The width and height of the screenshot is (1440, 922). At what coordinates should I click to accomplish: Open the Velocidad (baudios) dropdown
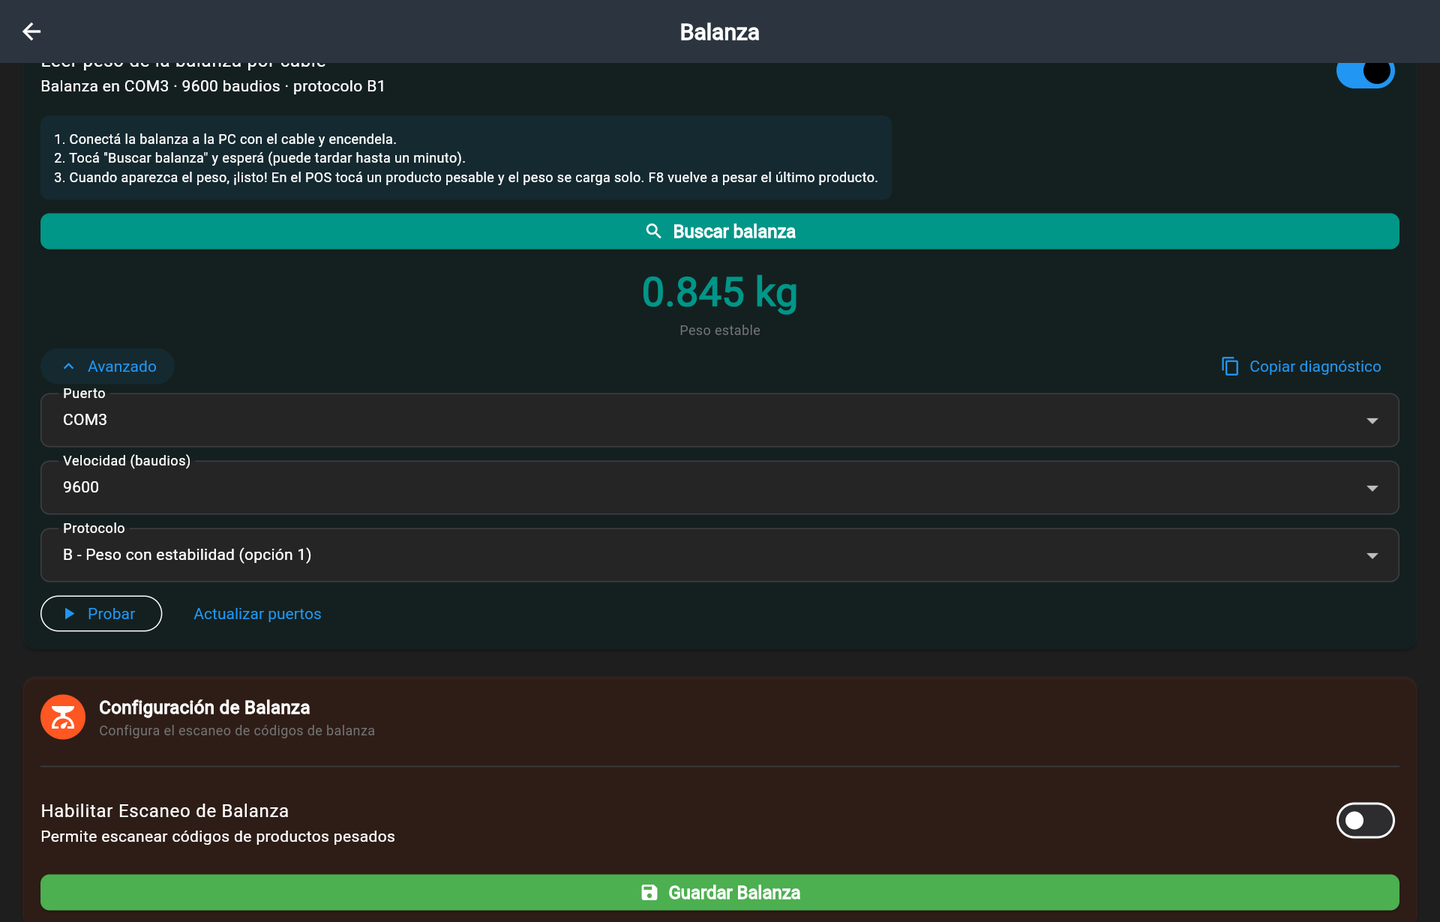[x=720, y=488]
